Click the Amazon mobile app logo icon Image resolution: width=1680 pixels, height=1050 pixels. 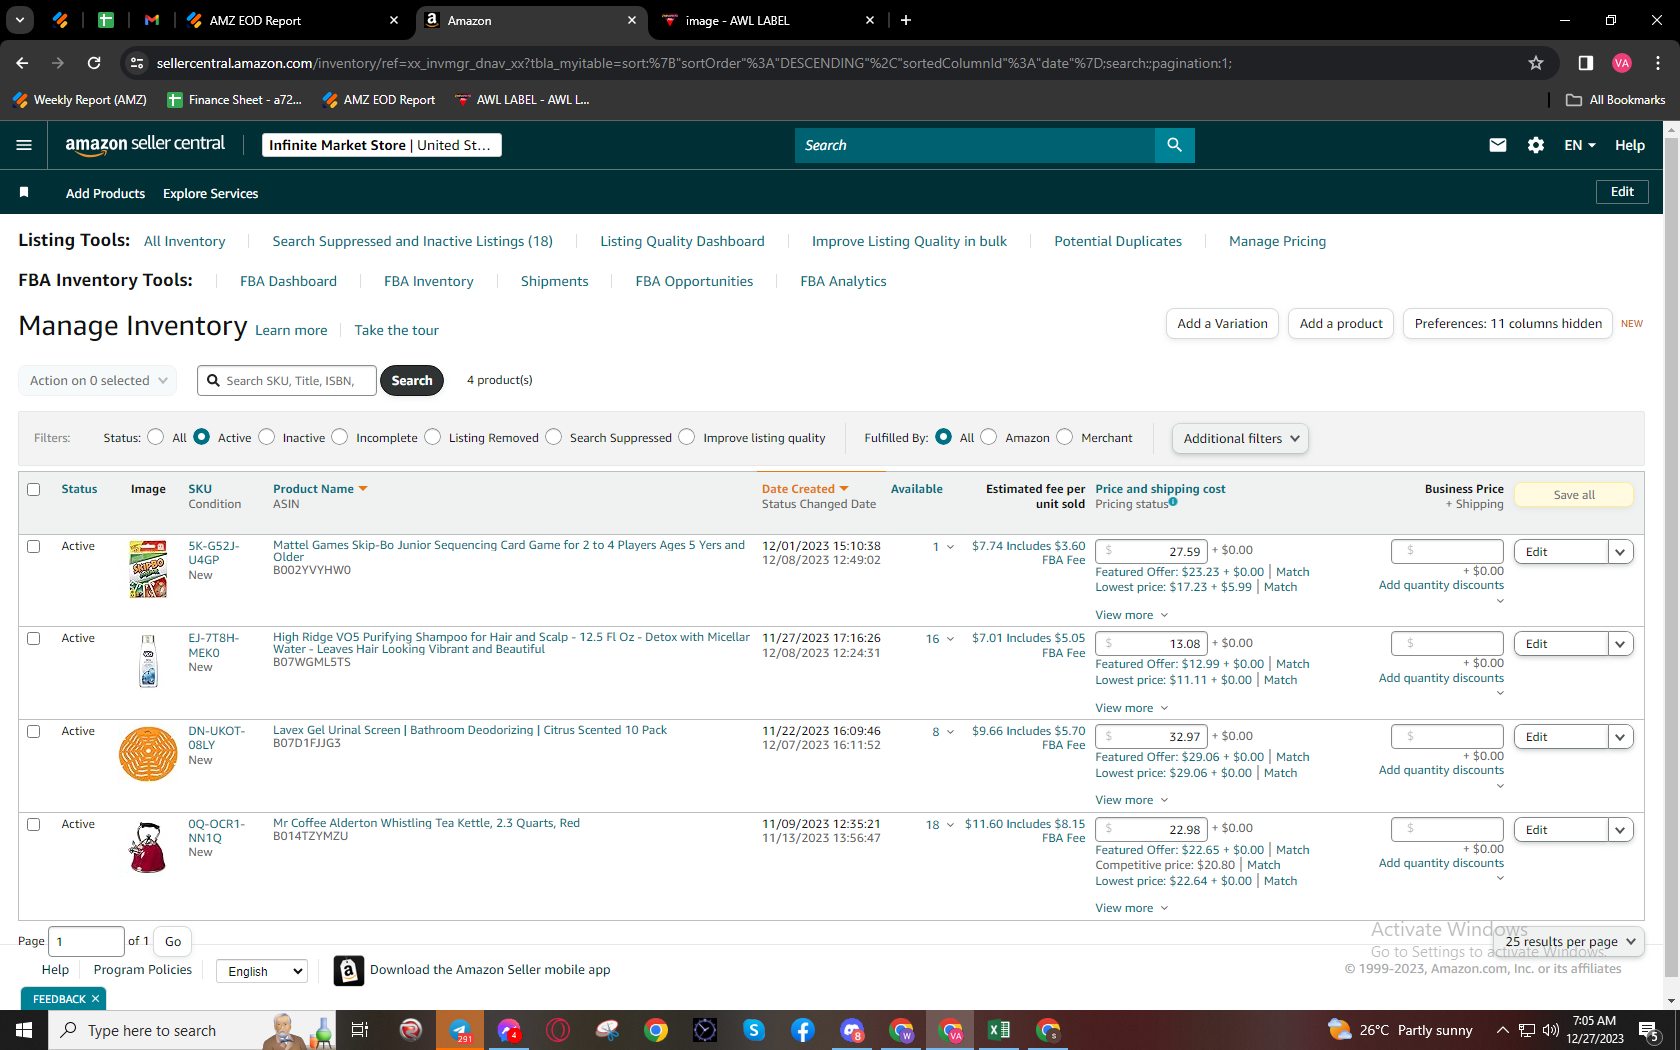348,970
